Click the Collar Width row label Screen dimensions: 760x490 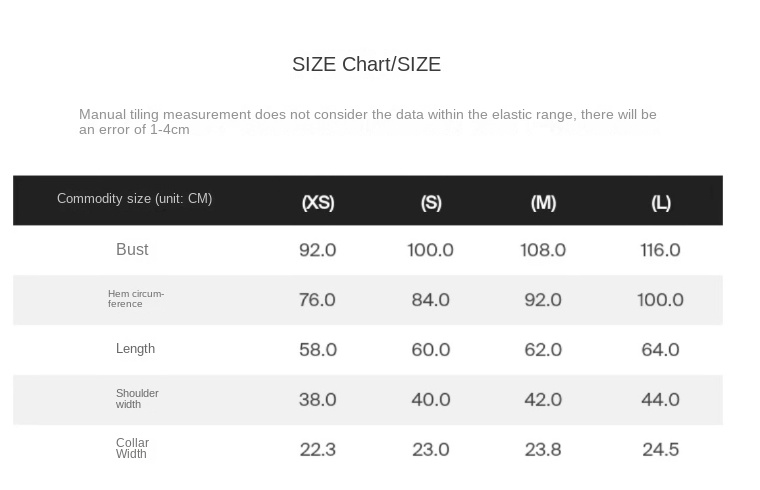click(x=132, y=448)
